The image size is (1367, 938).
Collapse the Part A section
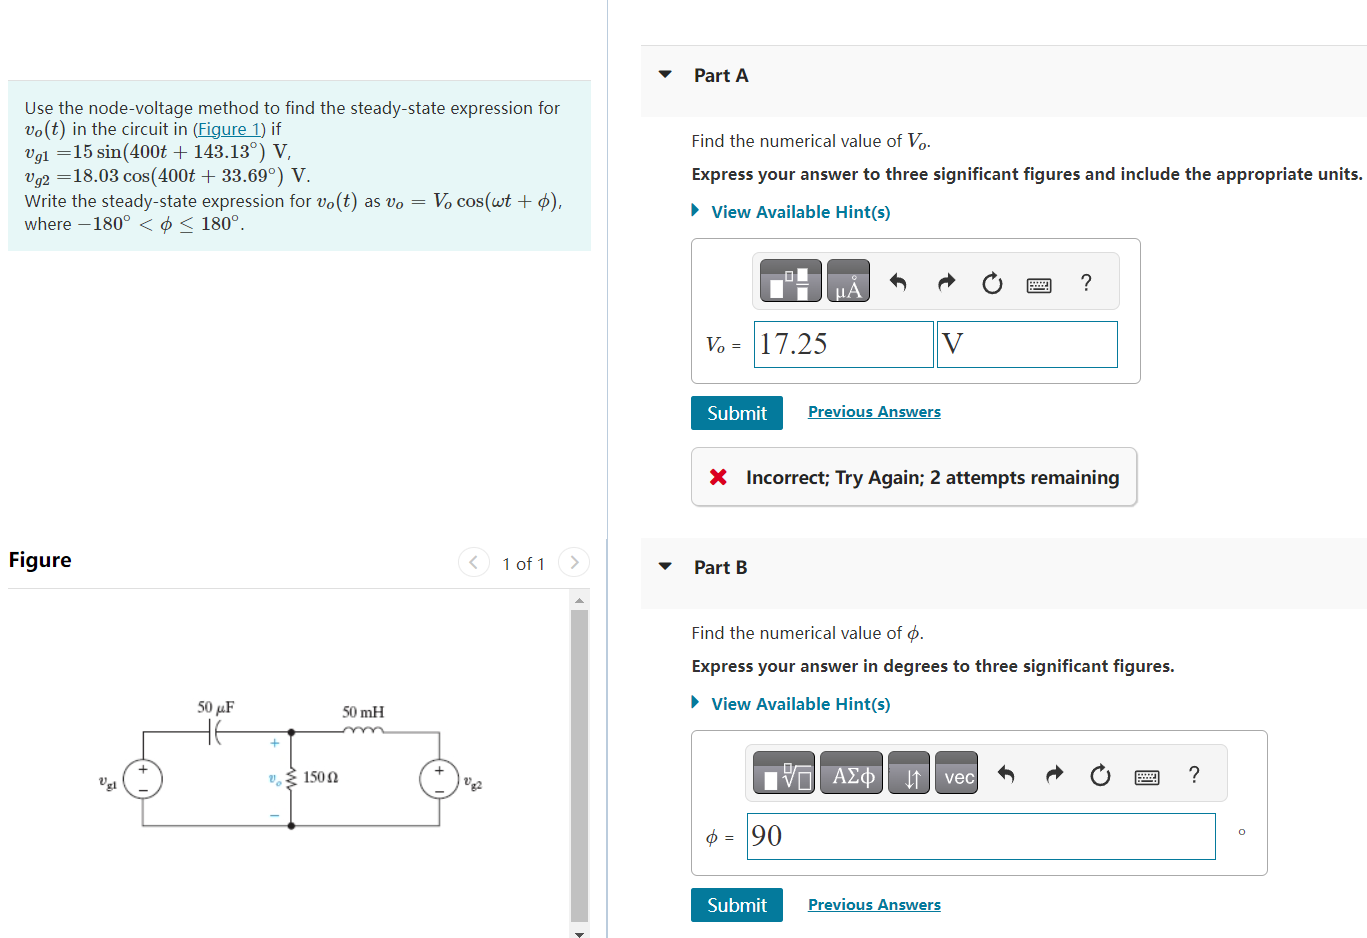pyautogui.click(x=664, y=75)
